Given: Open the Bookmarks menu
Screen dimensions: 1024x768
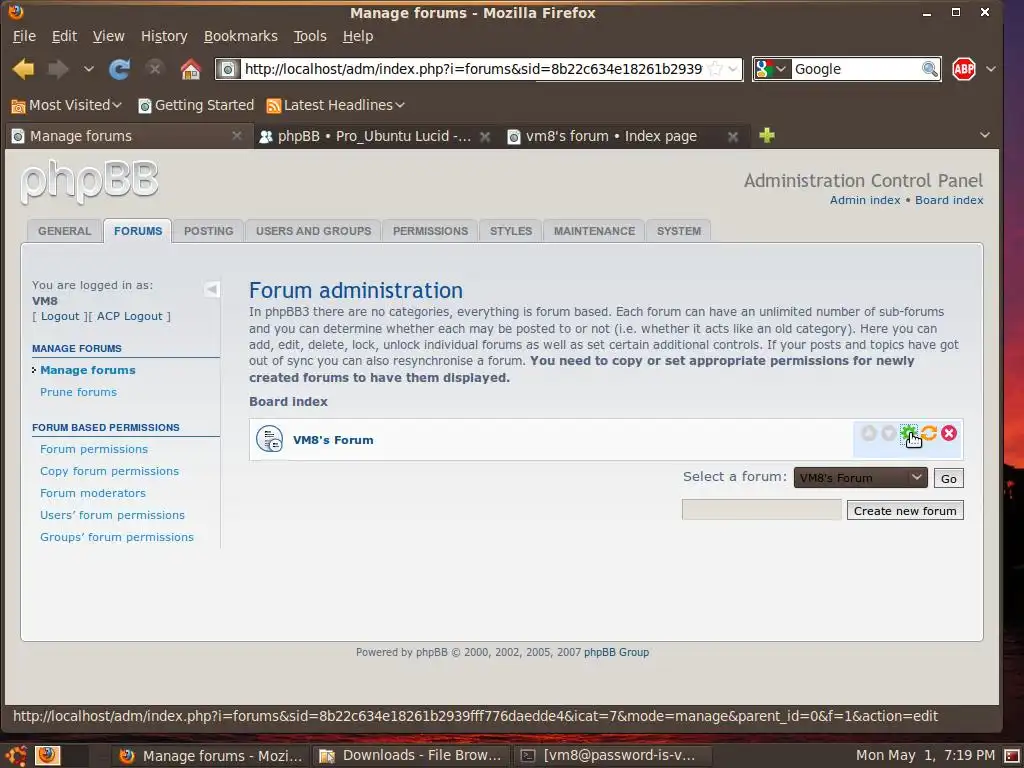Looking at the screenshot, I should pos(240,36).
